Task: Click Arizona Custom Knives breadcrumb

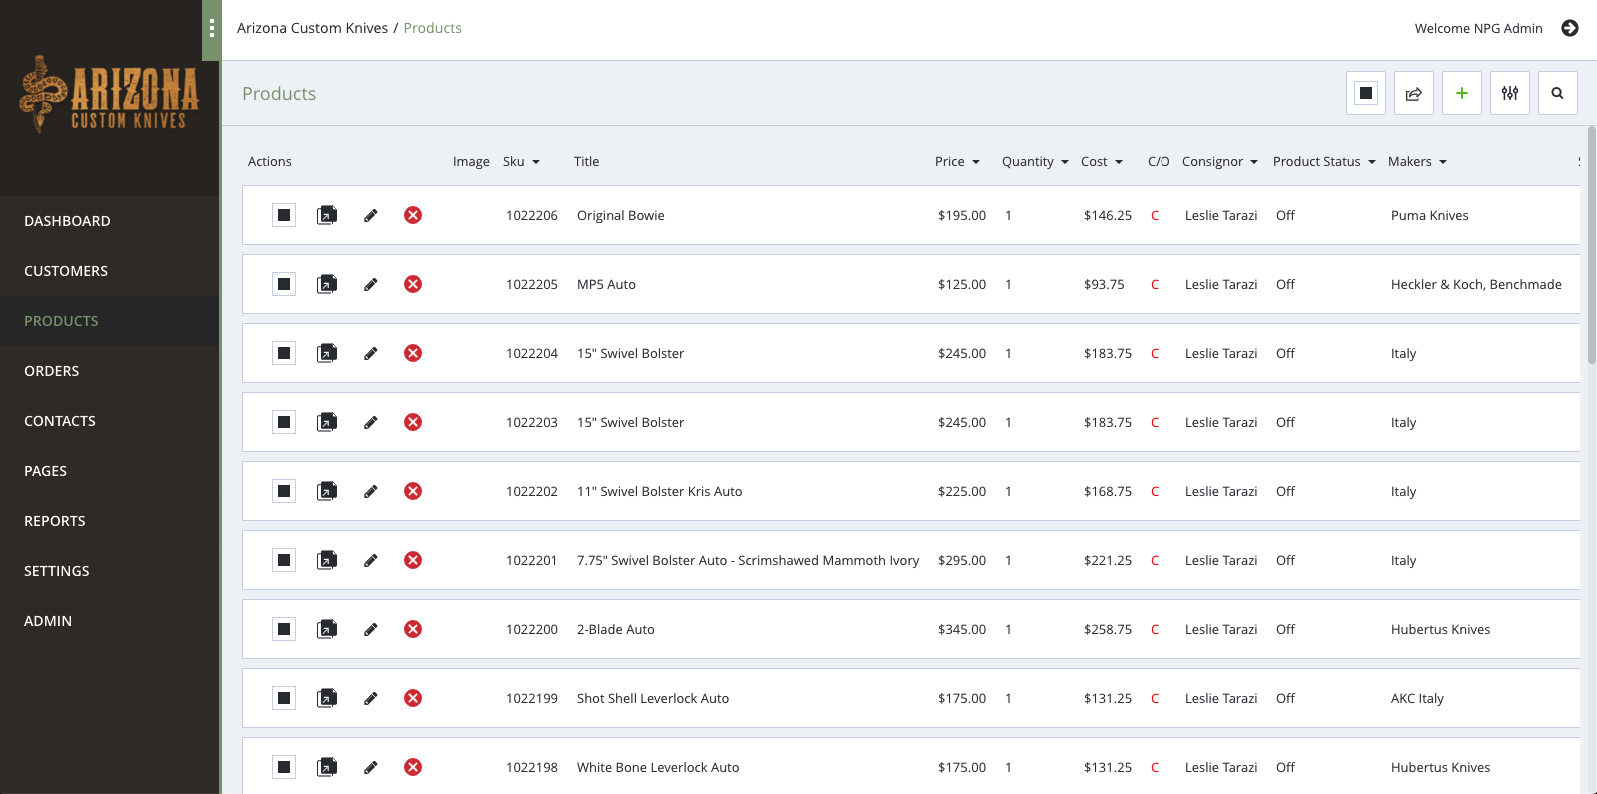Action: (312, 28)
